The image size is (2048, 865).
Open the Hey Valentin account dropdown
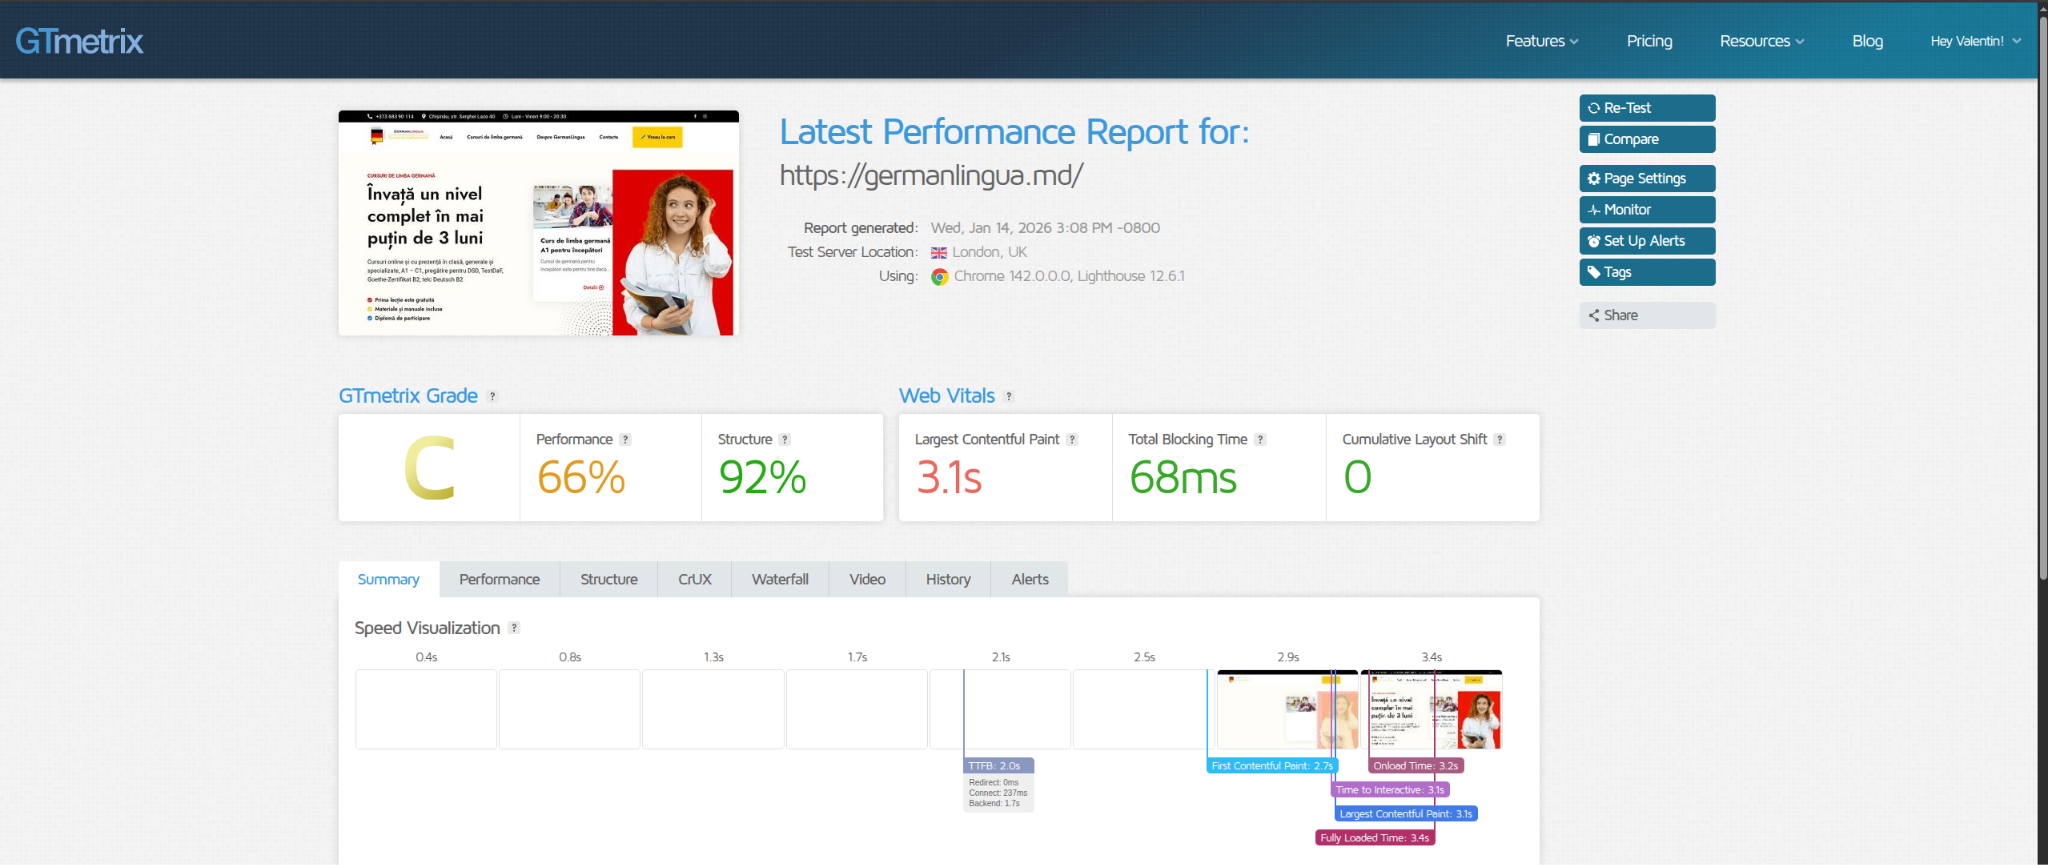point(1975,41)
